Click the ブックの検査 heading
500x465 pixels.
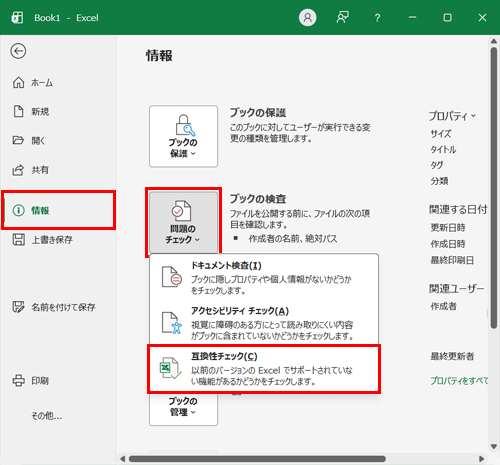click(258, 199)
